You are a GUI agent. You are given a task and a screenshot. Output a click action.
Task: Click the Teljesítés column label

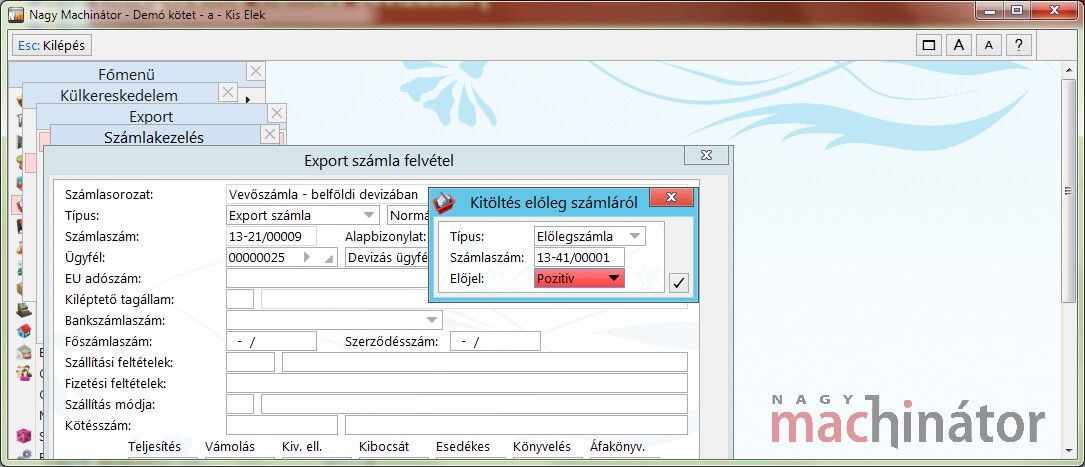pos(154,447)
